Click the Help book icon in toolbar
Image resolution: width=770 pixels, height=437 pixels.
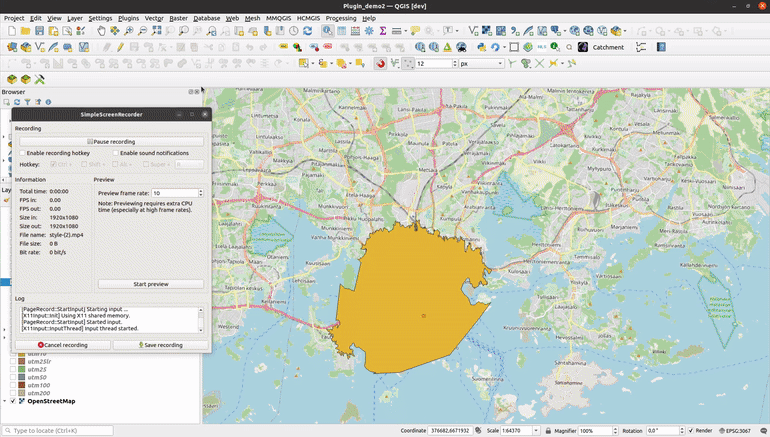click(x=661, y=47)
